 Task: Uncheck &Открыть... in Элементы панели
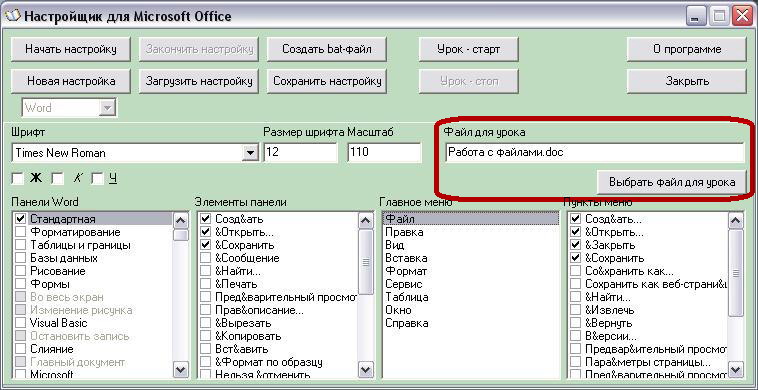click(x=205, y=232)
